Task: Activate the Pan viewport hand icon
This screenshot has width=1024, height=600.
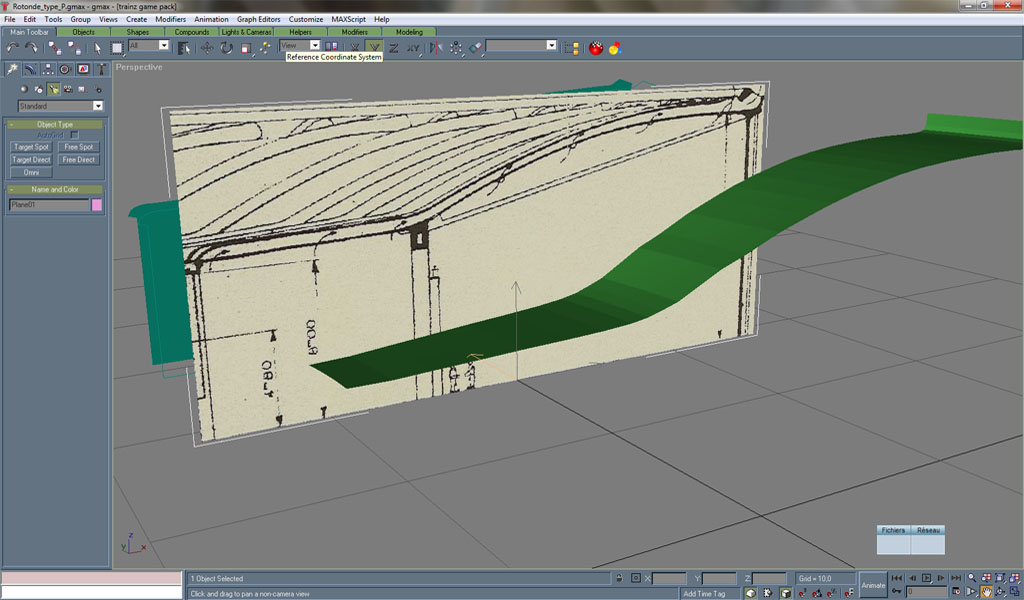Action: click(x=986, y=592)
